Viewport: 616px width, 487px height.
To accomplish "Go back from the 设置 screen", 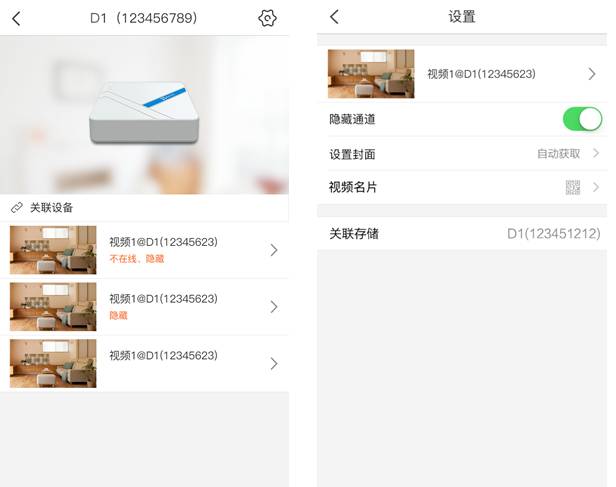I will point(334,17).
